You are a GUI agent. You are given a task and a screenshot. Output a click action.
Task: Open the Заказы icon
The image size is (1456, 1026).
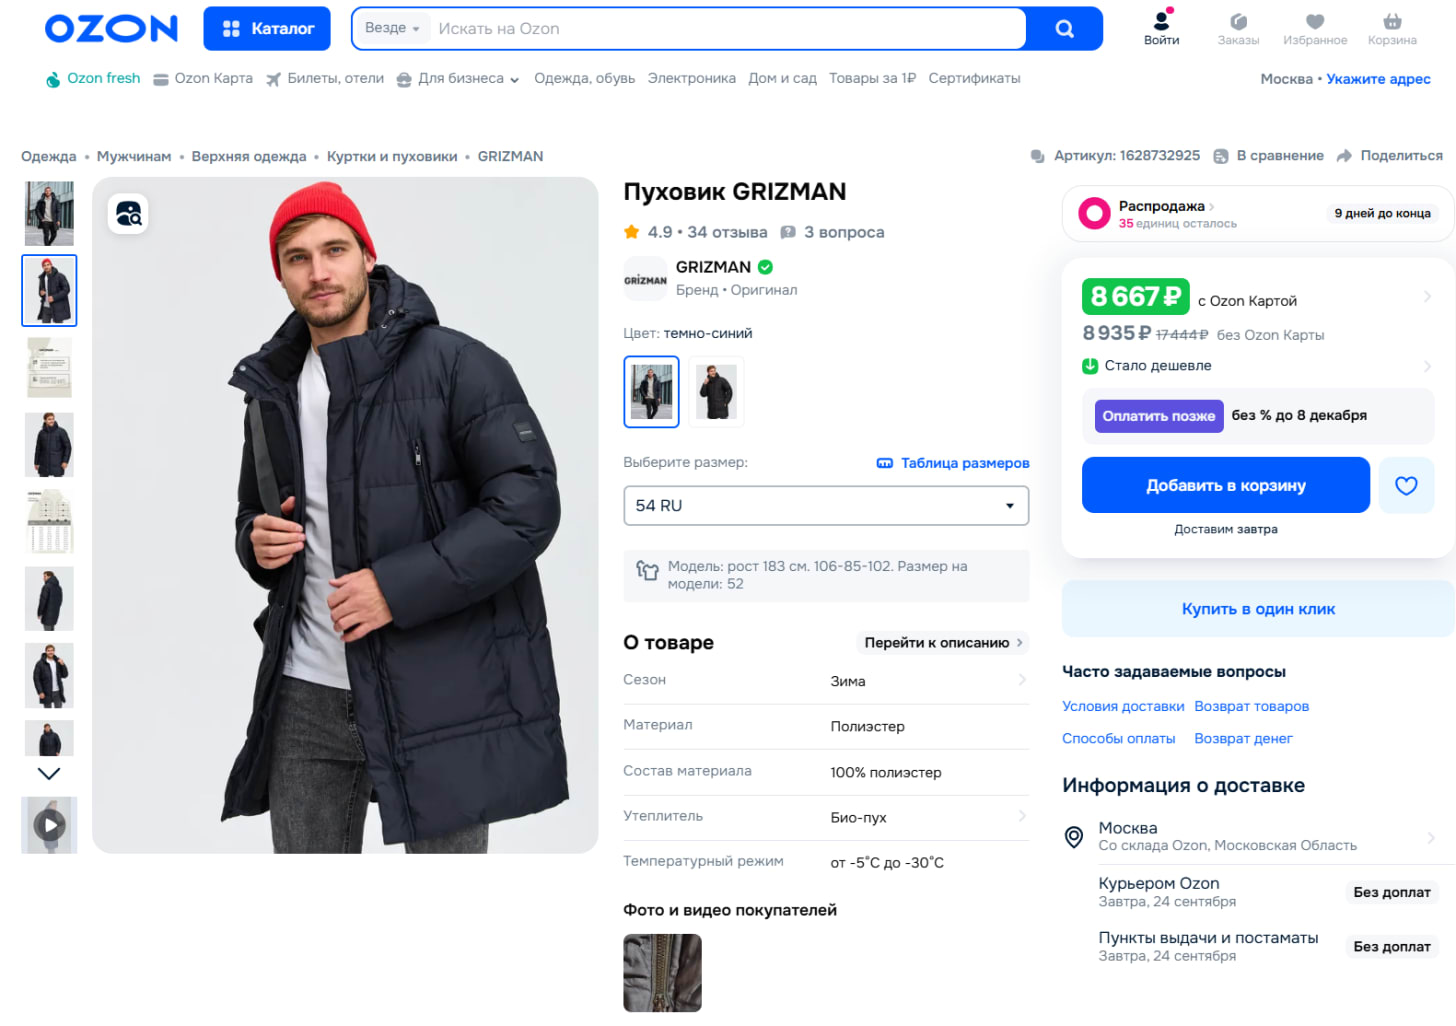(x=1238, y=21)
